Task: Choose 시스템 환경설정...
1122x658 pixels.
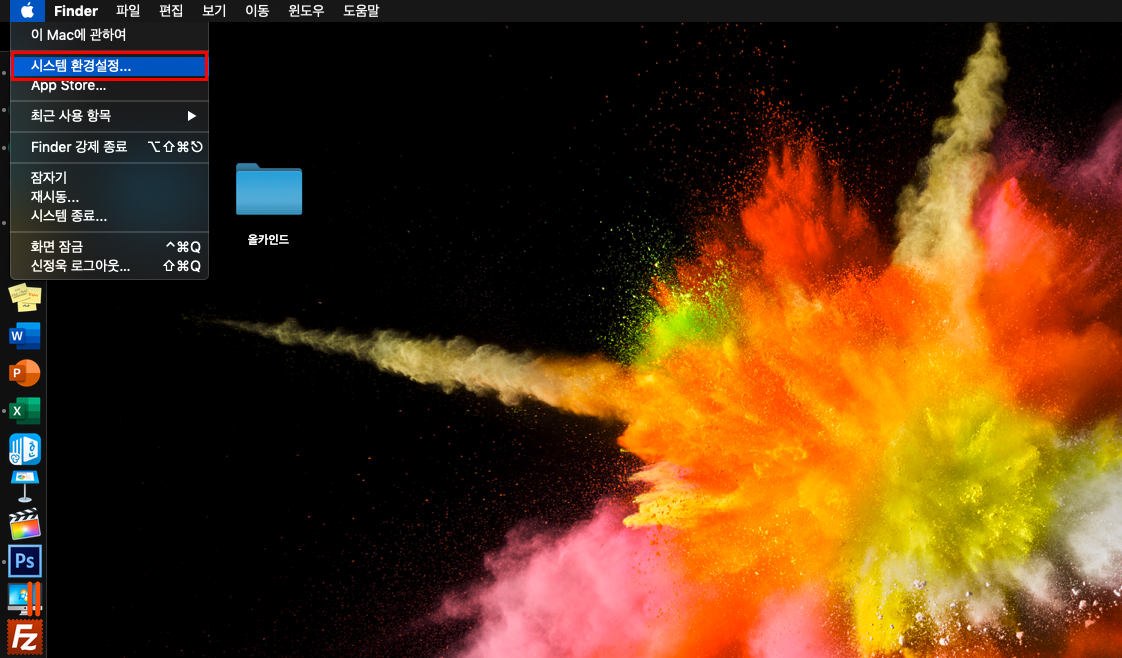Action: click(x=109, y=66)
